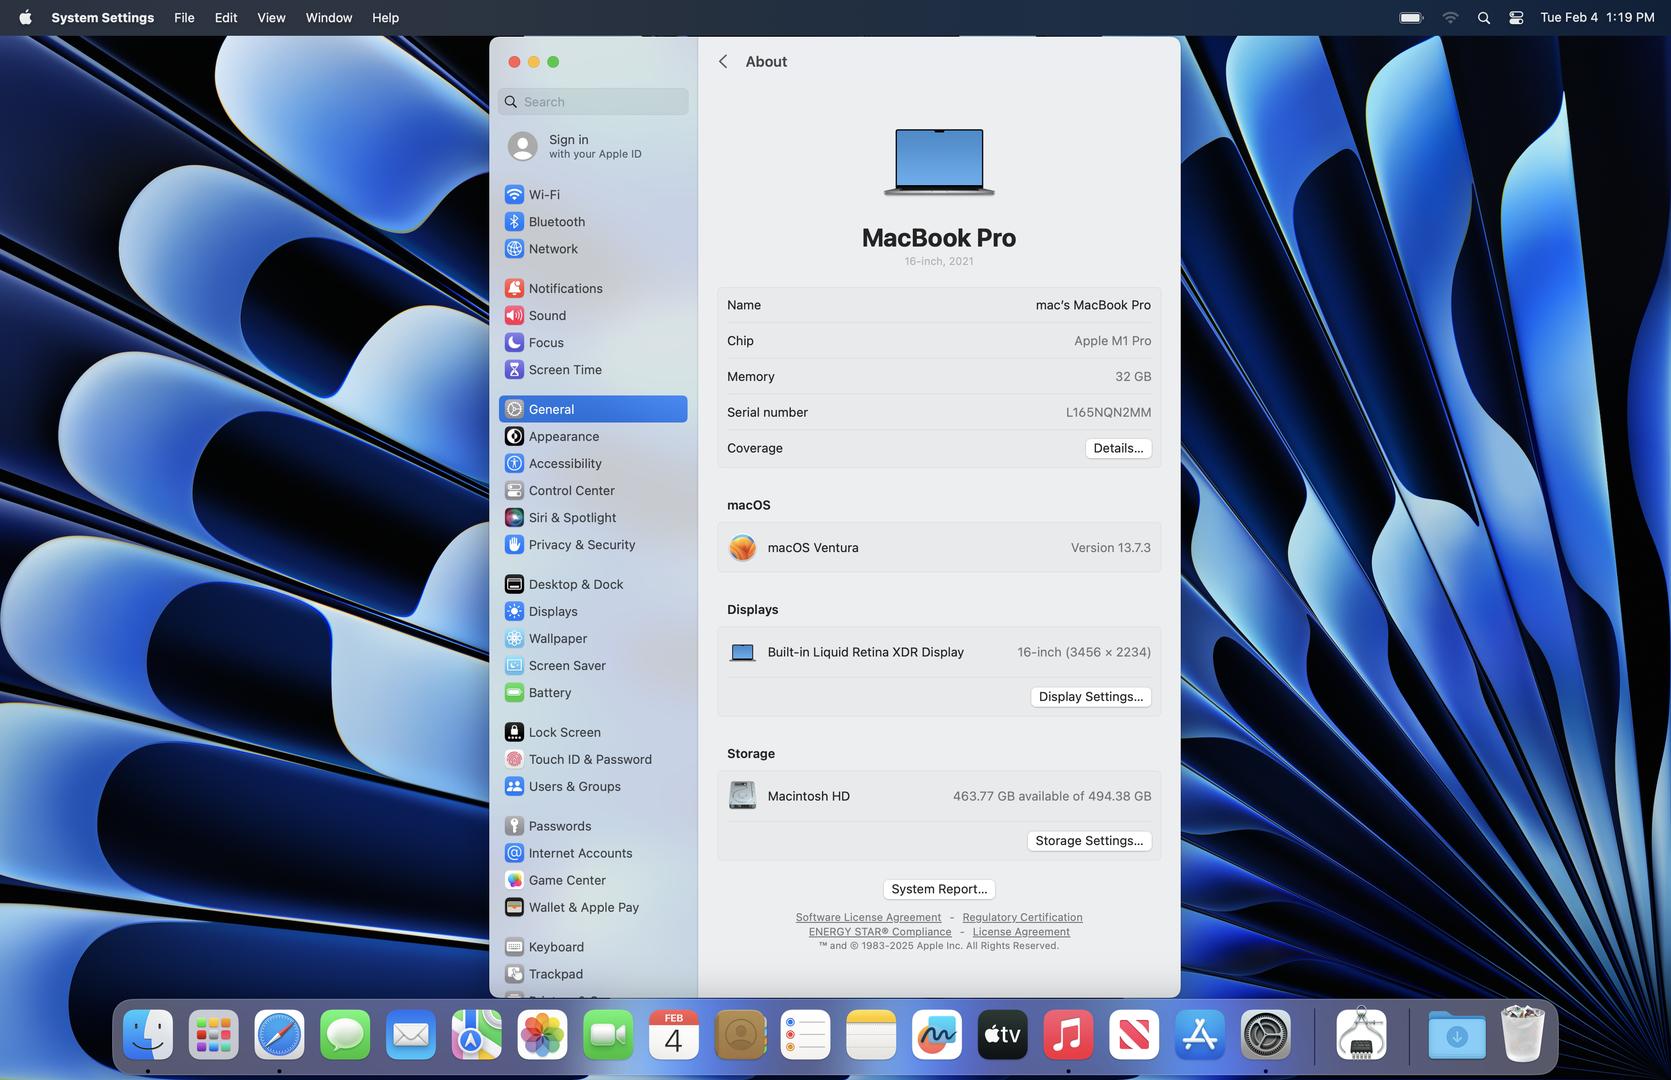The height and width of the screenshot is (1080, 1671).
Task: Click System Report button
Action: click(x=939, y=889)
